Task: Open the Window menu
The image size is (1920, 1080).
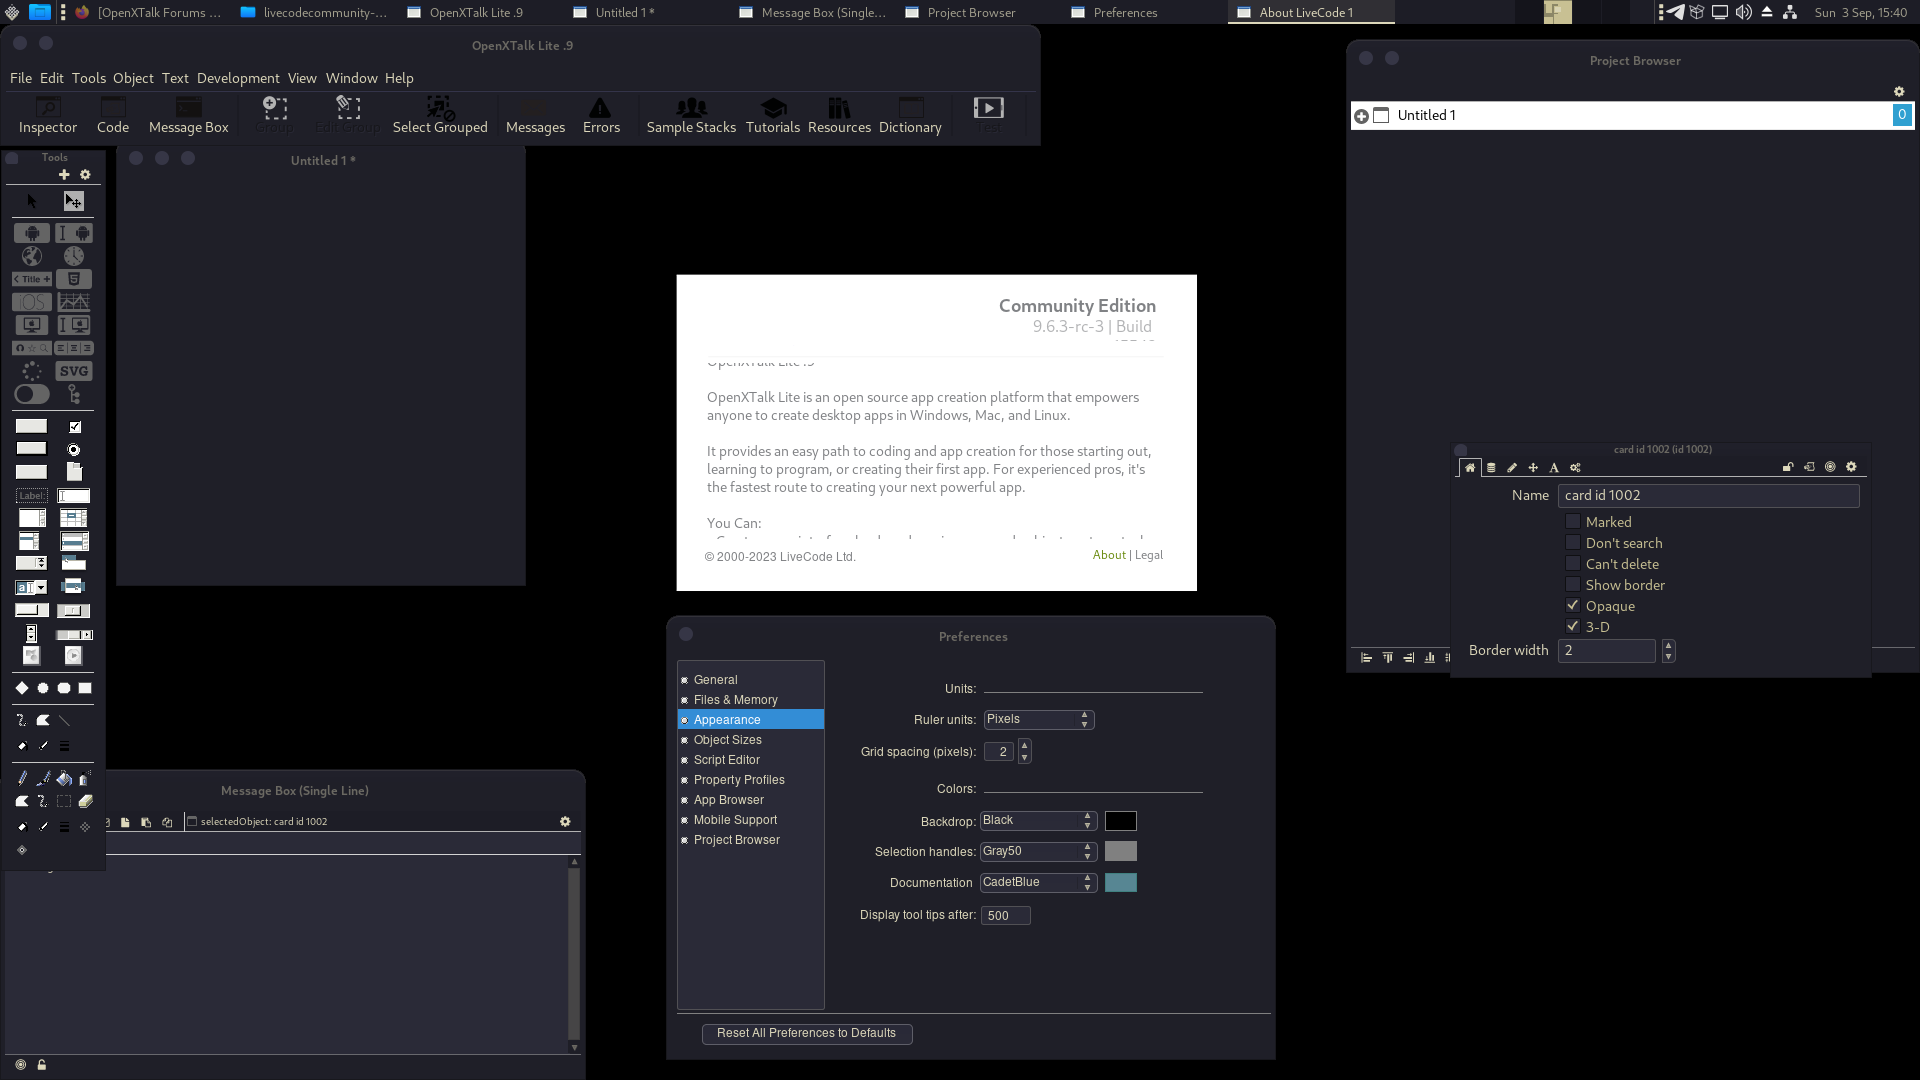Action: pos(351,78)
